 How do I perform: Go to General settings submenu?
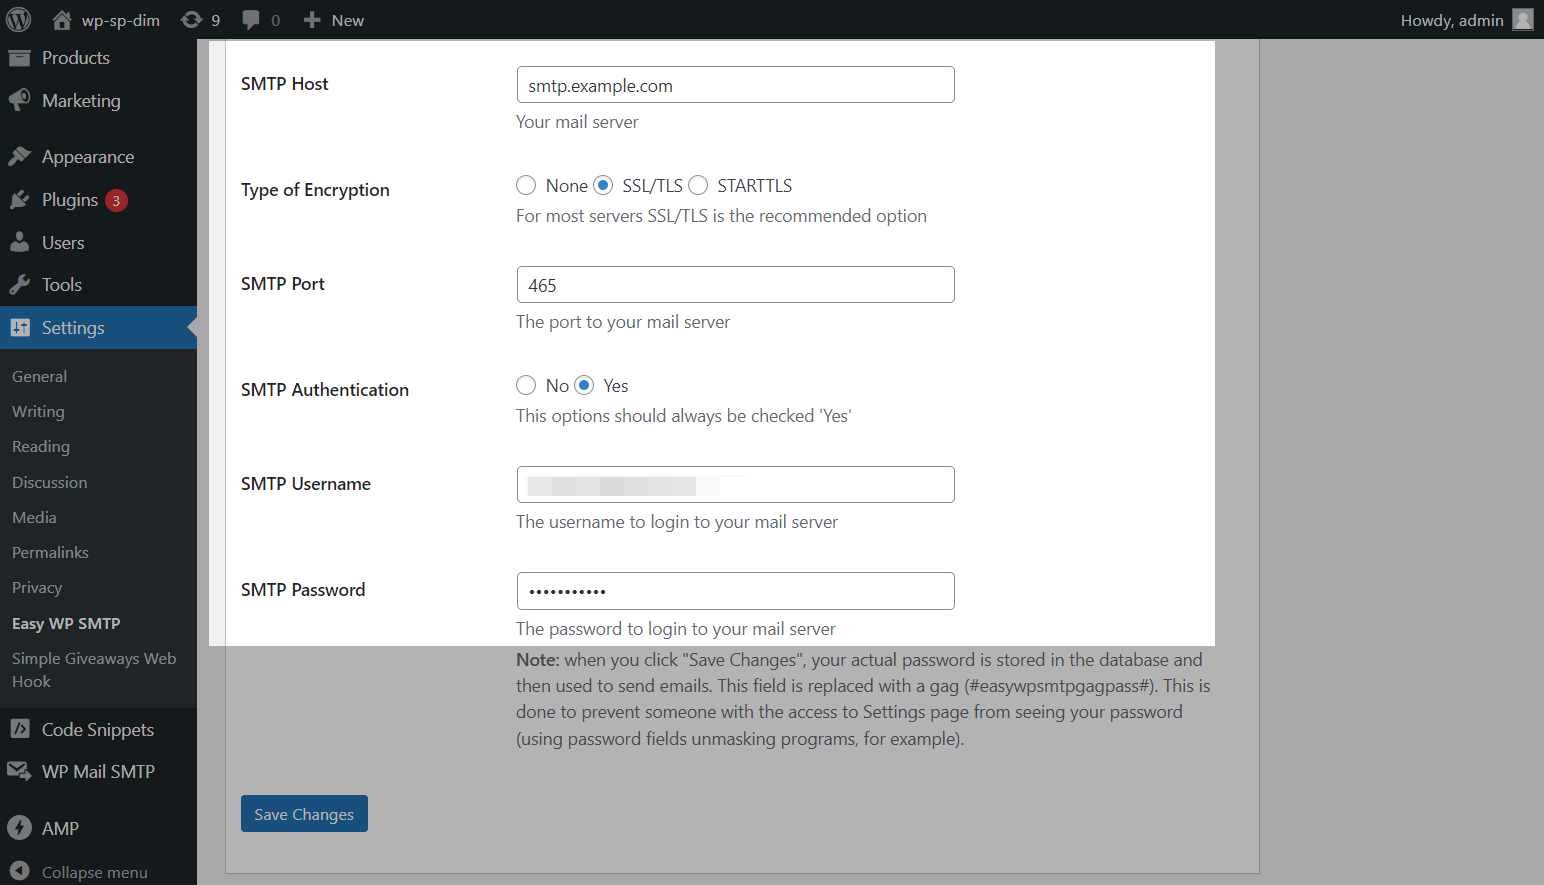click(x=40, y=377)
